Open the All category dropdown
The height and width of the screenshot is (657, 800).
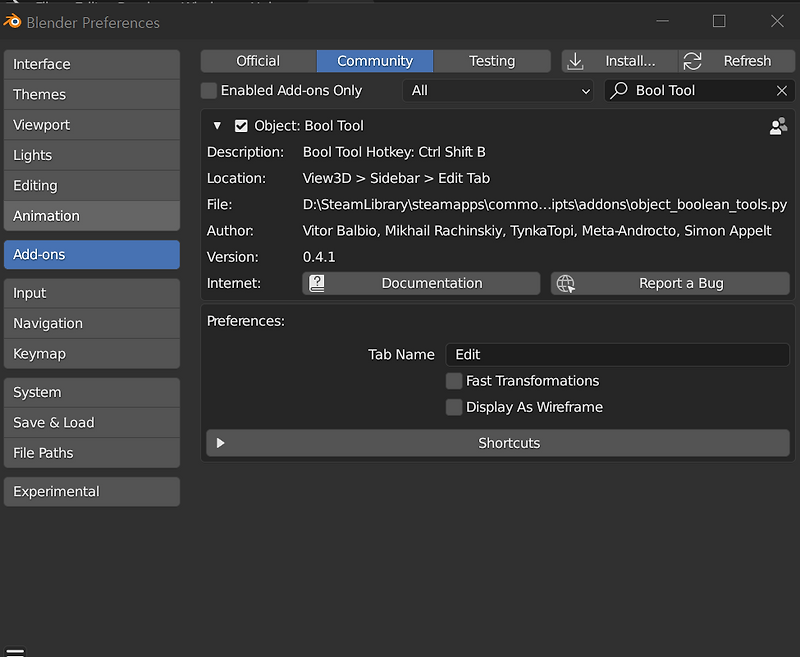tap(500, 90)
